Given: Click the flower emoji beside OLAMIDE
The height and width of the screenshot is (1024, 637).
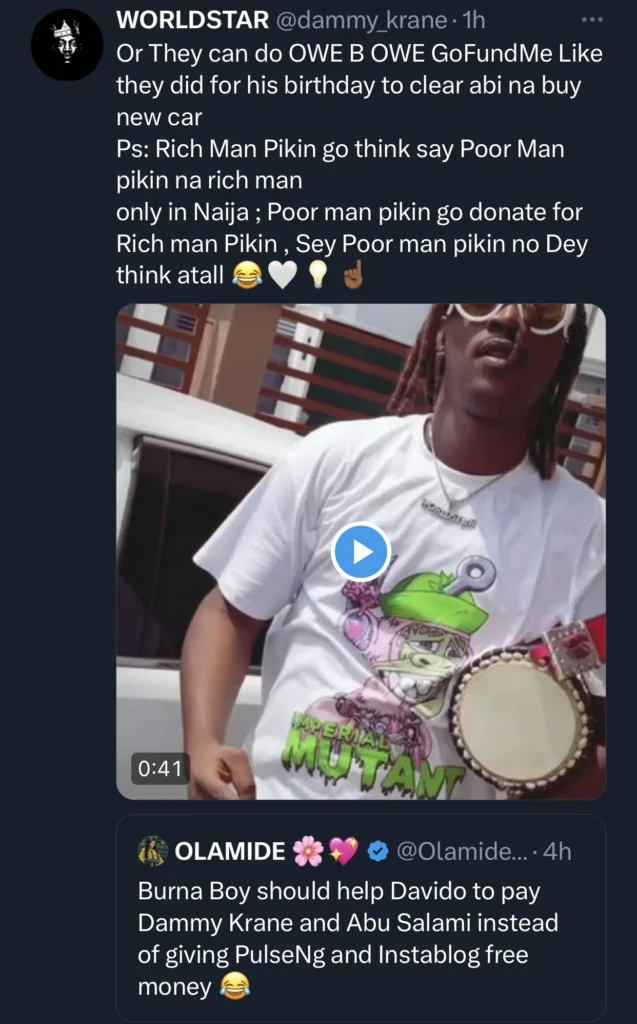Looking at the screenshot, I should click(x=306, y=851).
